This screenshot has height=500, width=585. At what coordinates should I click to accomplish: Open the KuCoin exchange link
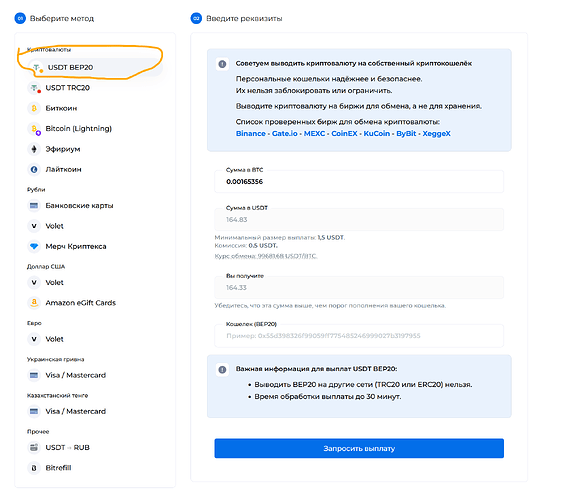(376, 134)
